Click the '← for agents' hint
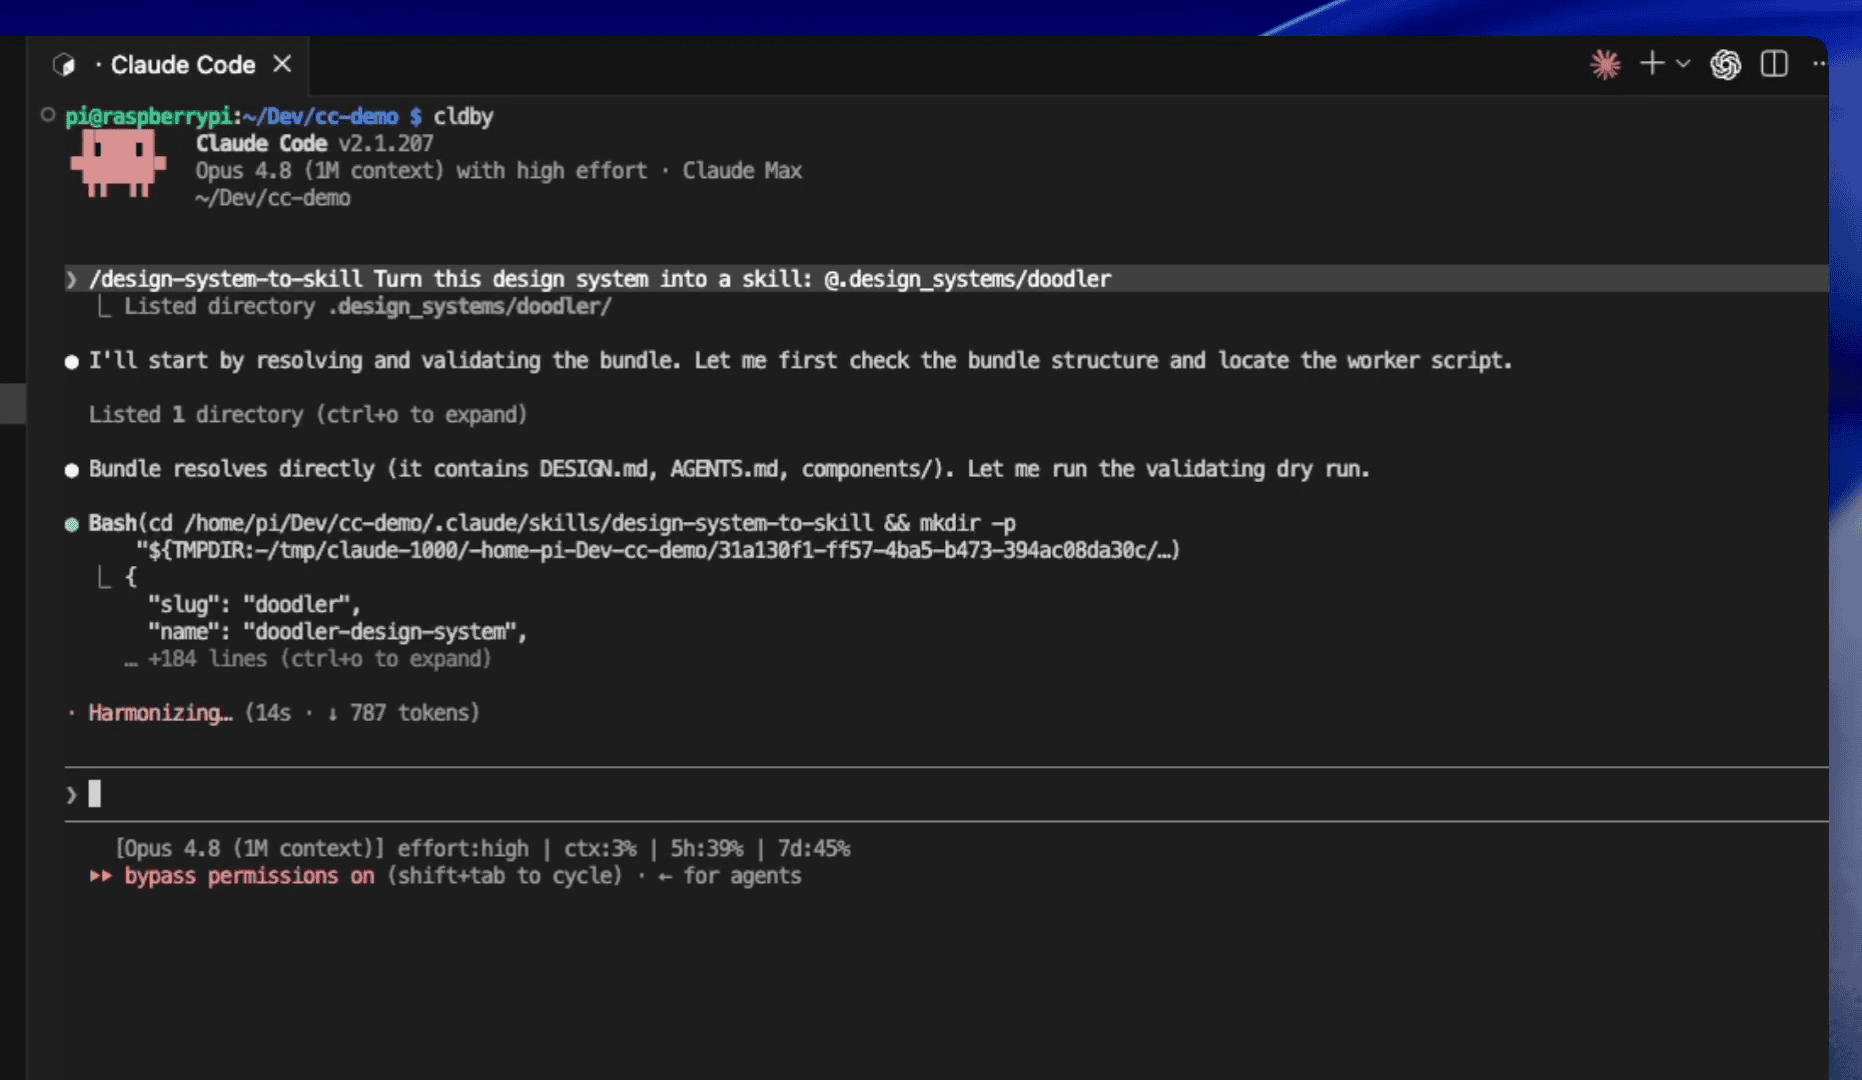 pyautogui.click(x=730, y=876)
